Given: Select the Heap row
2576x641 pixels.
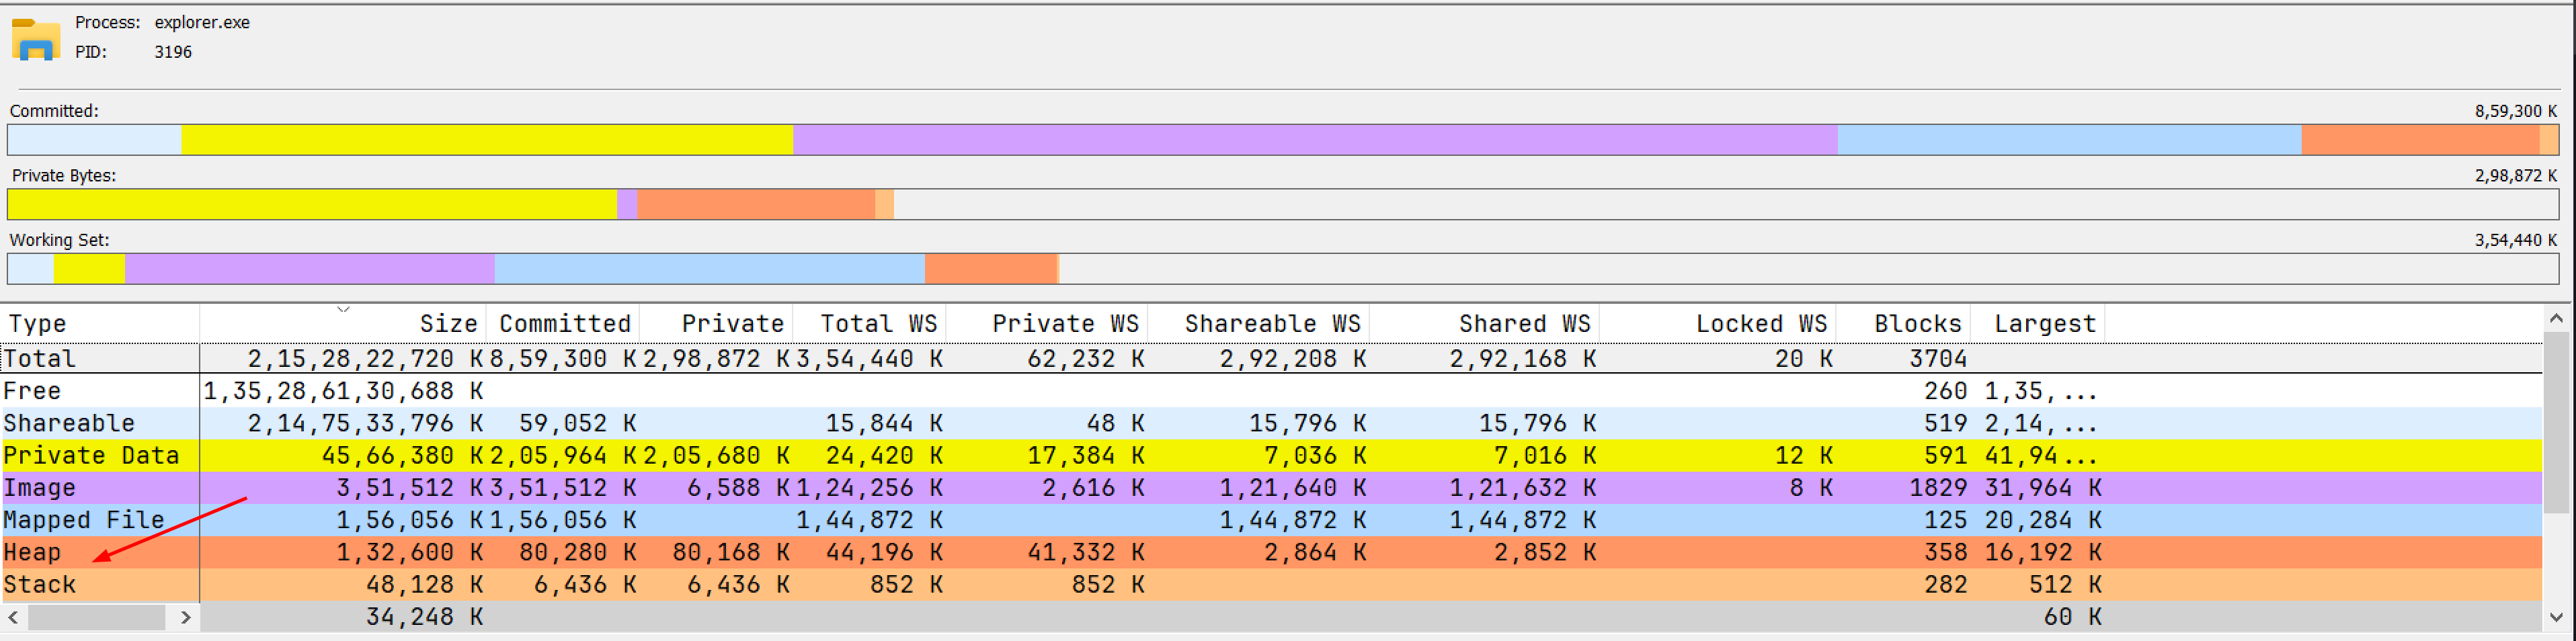Looking at the screenshot, I should click(32, 553).
